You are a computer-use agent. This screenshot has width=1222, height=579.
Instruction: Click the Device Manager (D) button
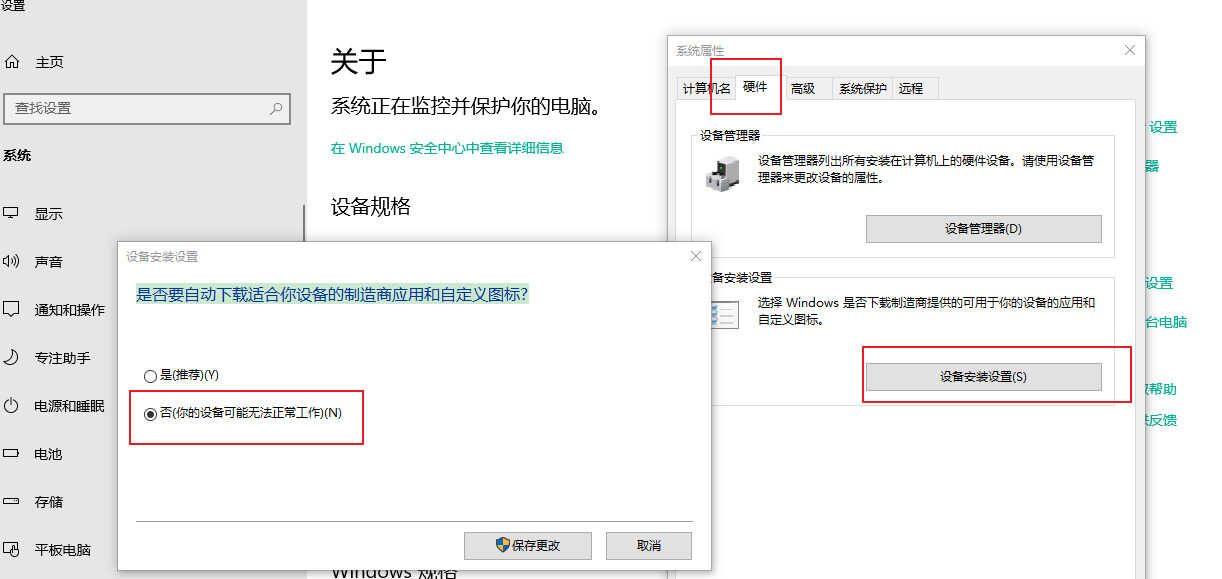(983, 228)
